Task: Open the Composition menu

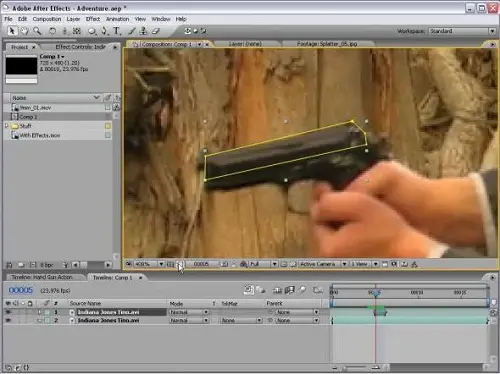Action: pyautogui.click(x=47, y=19)
